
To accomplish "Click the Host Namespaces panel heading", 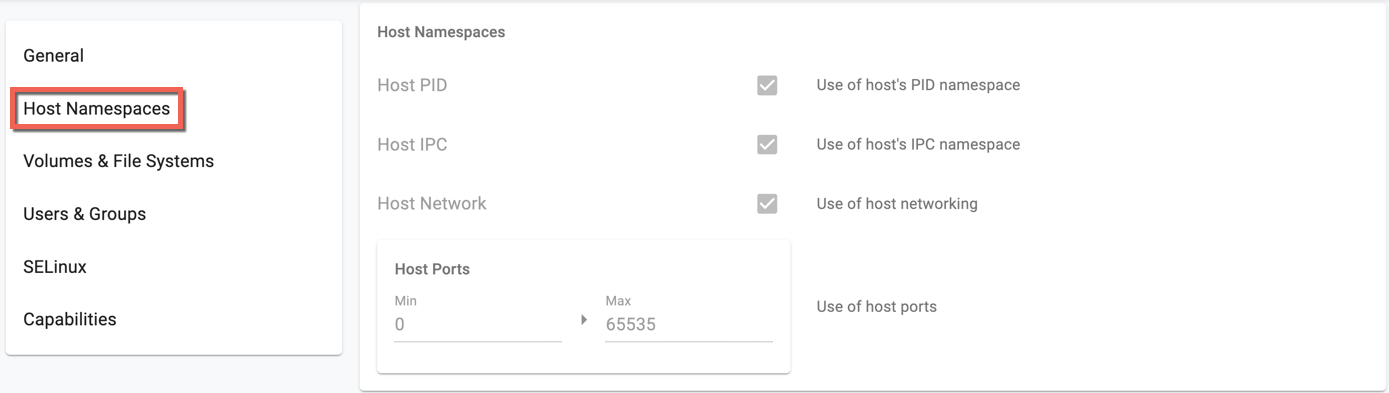I will (x=441, y=32).
